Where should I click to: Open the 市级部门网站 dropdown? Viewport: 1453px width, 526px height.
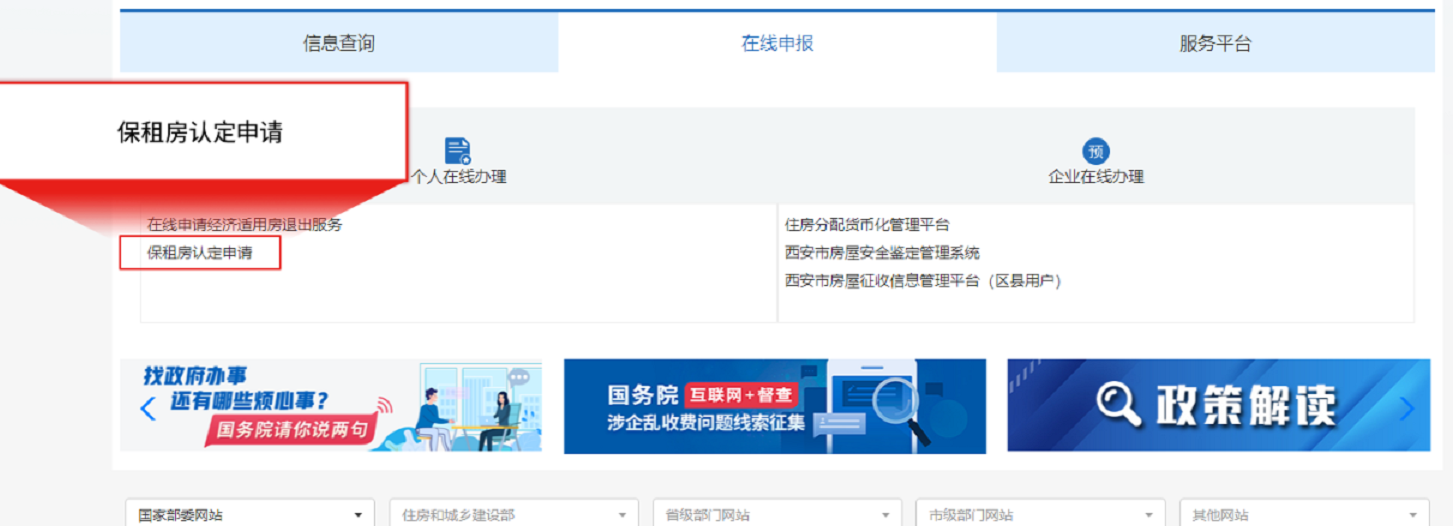[1040, 514]
